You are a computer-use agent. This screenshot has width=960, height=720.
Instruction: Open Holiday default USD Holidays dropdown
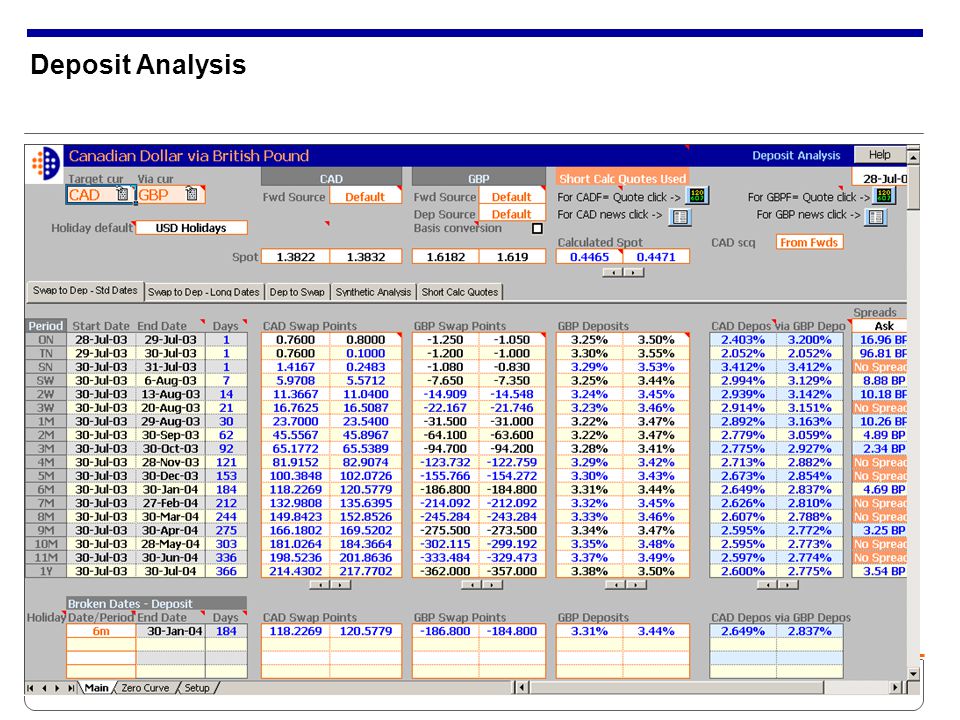point(191,228)
